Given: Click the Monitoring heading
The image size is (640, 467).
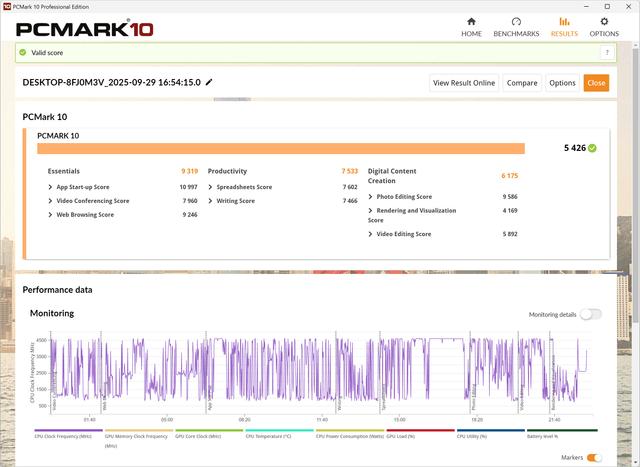Looking at the screenshot, I should (52, 313).
